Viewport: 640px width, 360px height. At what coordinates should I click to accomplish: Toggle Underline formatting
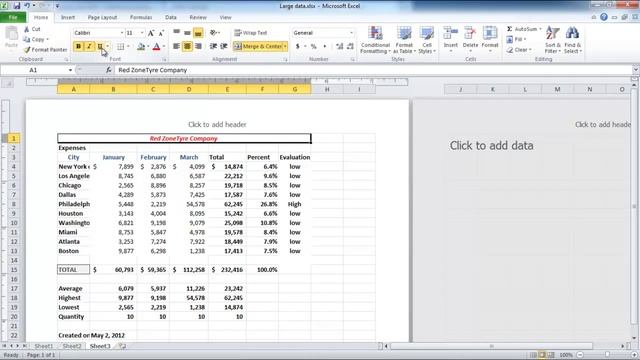[100, 47]
